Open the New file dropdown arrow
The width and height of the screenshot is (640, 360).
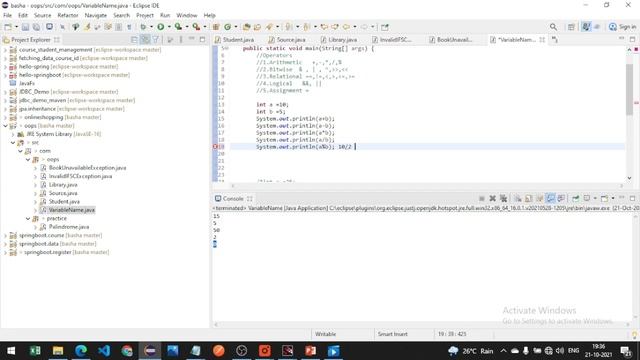point(16,27)
